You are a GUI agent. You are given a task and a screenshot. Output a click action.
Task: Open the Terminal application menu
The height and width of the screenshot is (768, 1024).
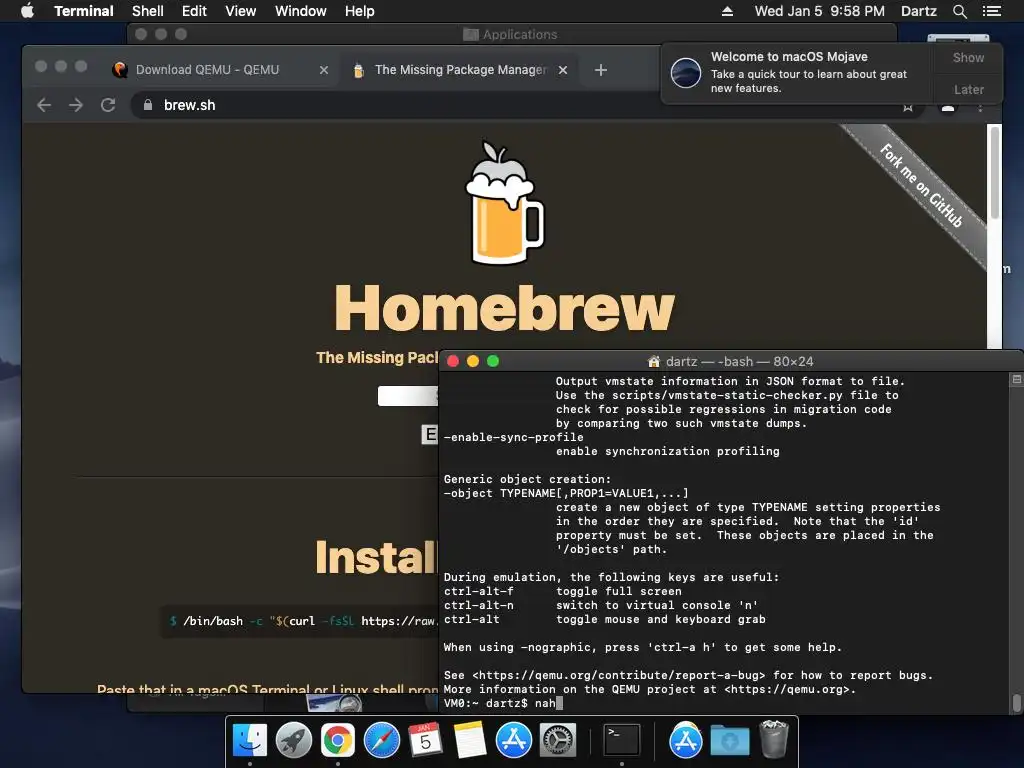tap(84, 11)
